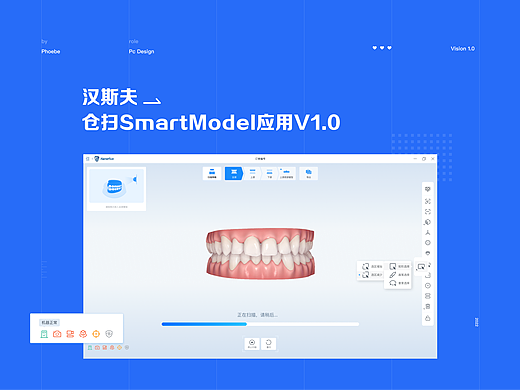This screenshot has height=390, width=520.
Task: Click the scanner illustration preview card
Action: point(116,189)
